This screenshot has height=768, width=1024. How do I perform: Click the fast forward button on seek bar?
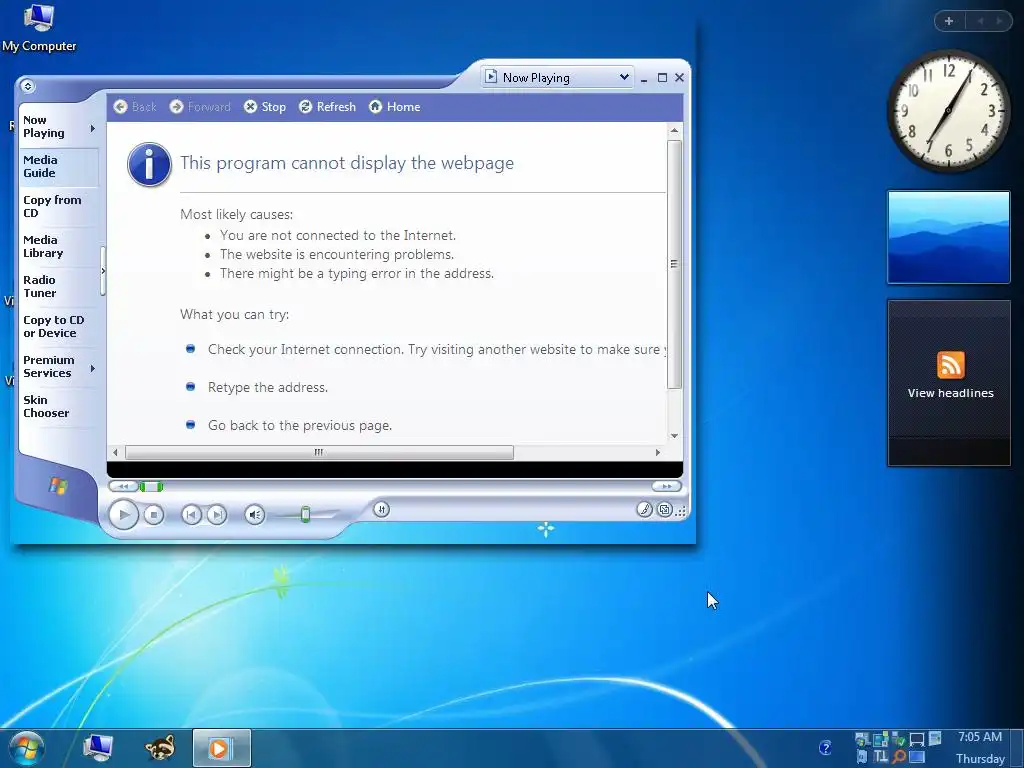click(666, 486)
